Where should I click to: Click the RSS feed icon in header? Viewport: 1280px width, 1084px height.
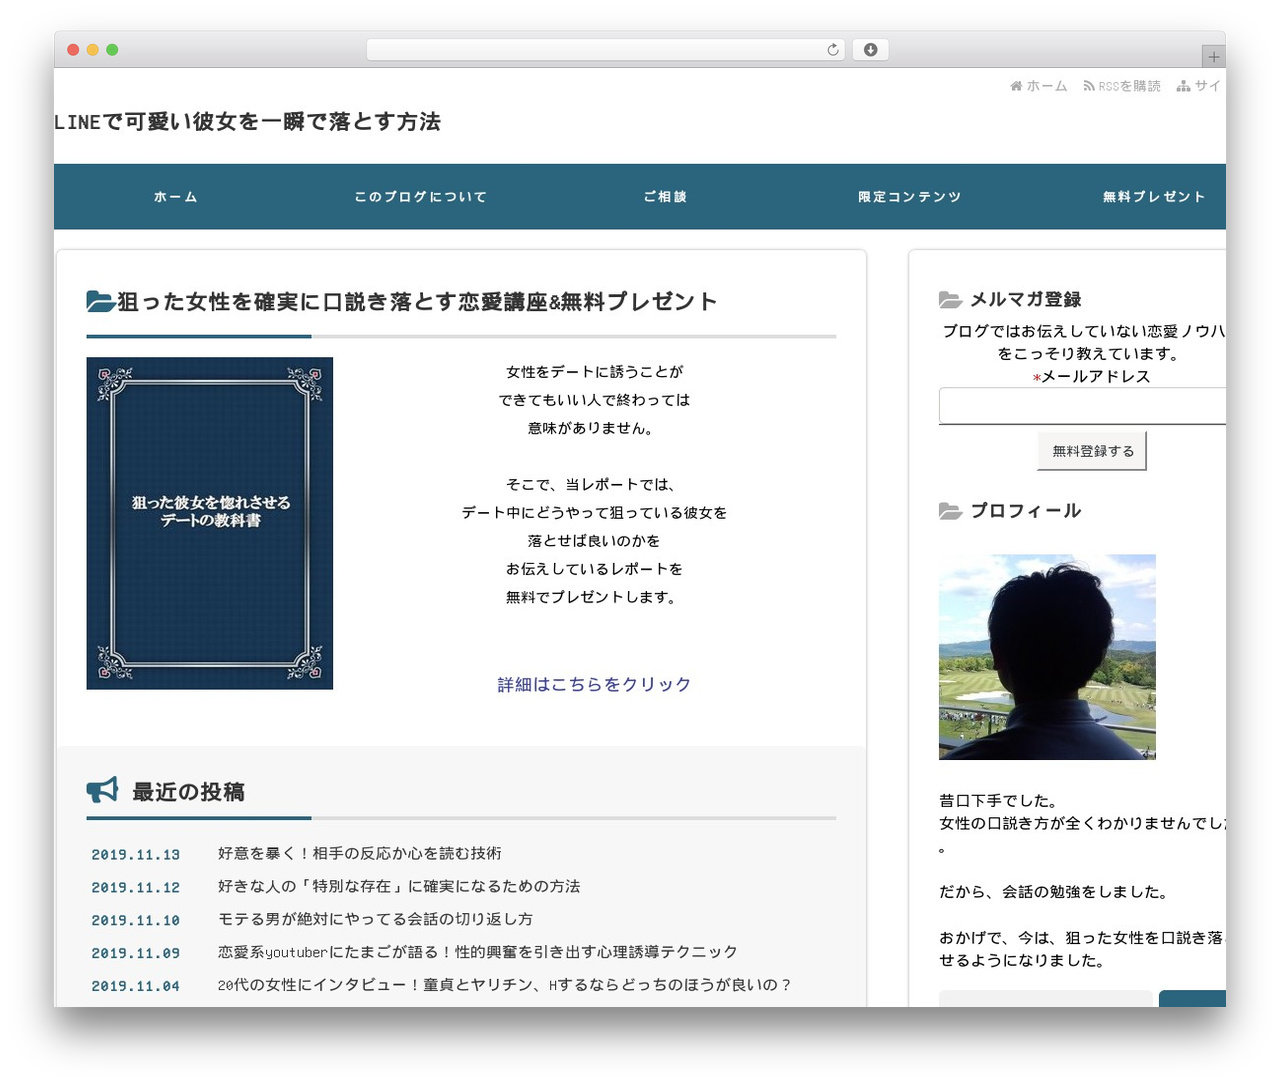pyautogui.click(x=1089, y=86)
